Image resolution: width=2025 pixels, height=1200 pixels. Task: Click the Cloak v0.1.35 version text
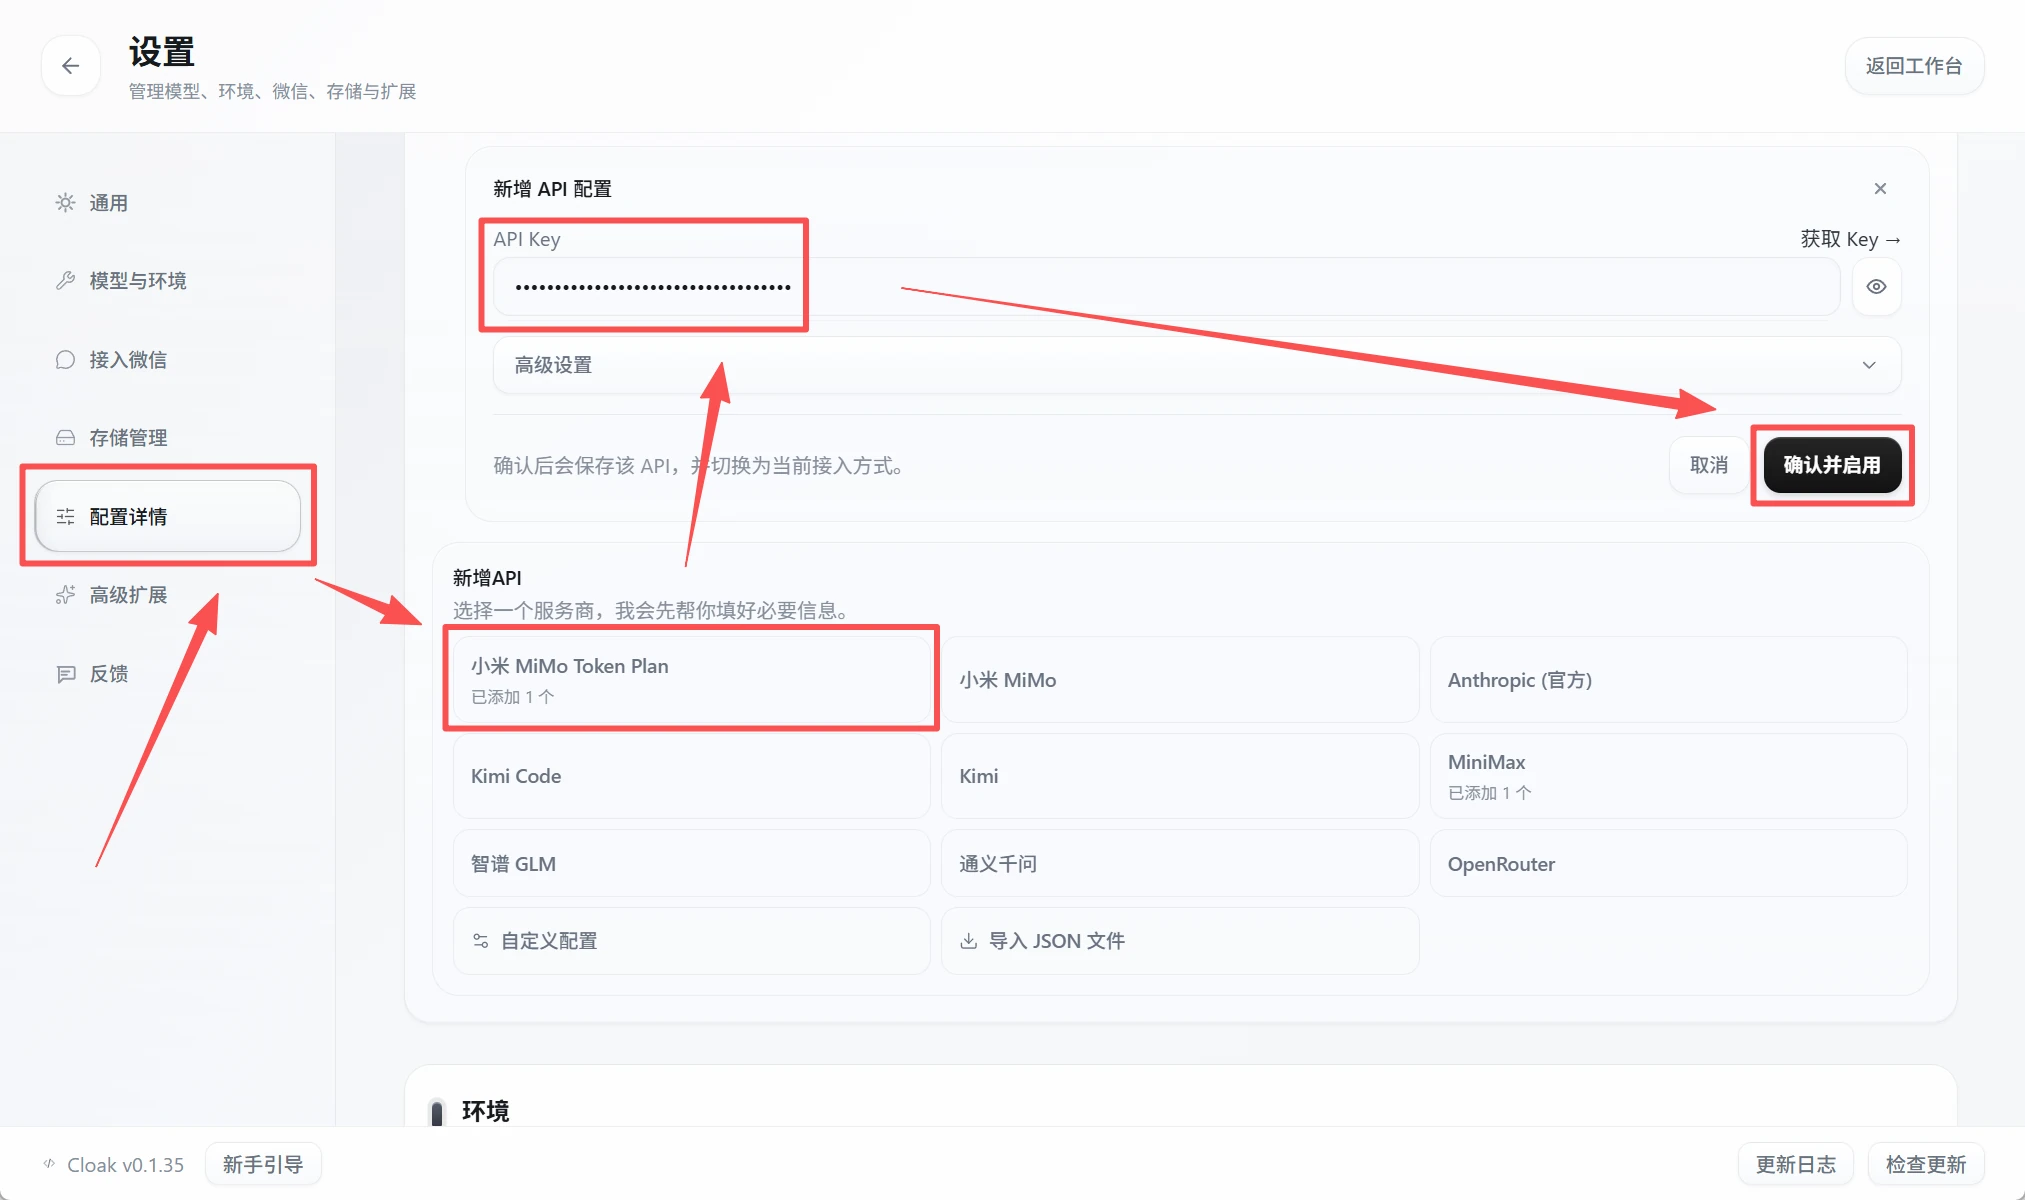125,1165
